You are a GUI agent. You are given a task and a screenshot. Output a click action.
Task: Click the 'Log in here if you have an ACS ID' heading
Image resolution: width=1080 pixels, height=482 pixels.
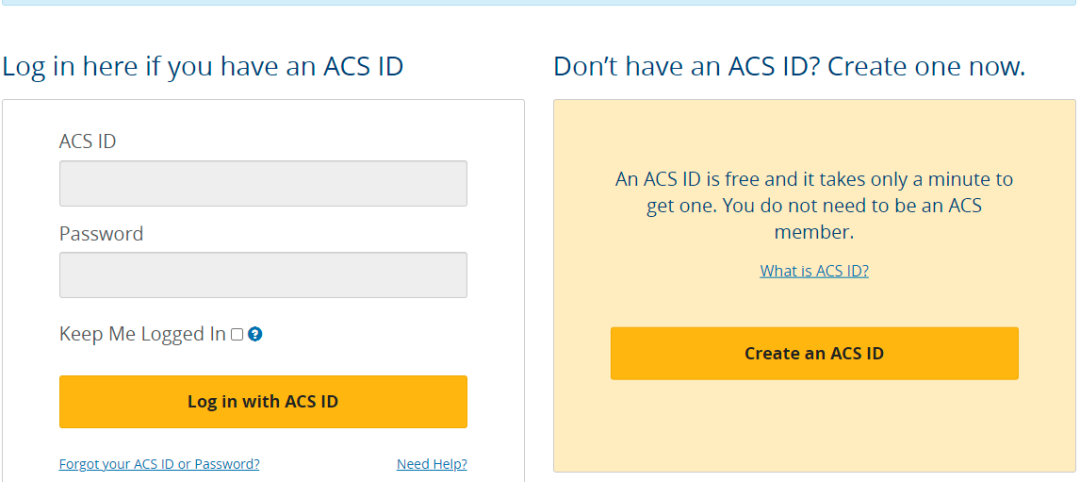point(203,68)
